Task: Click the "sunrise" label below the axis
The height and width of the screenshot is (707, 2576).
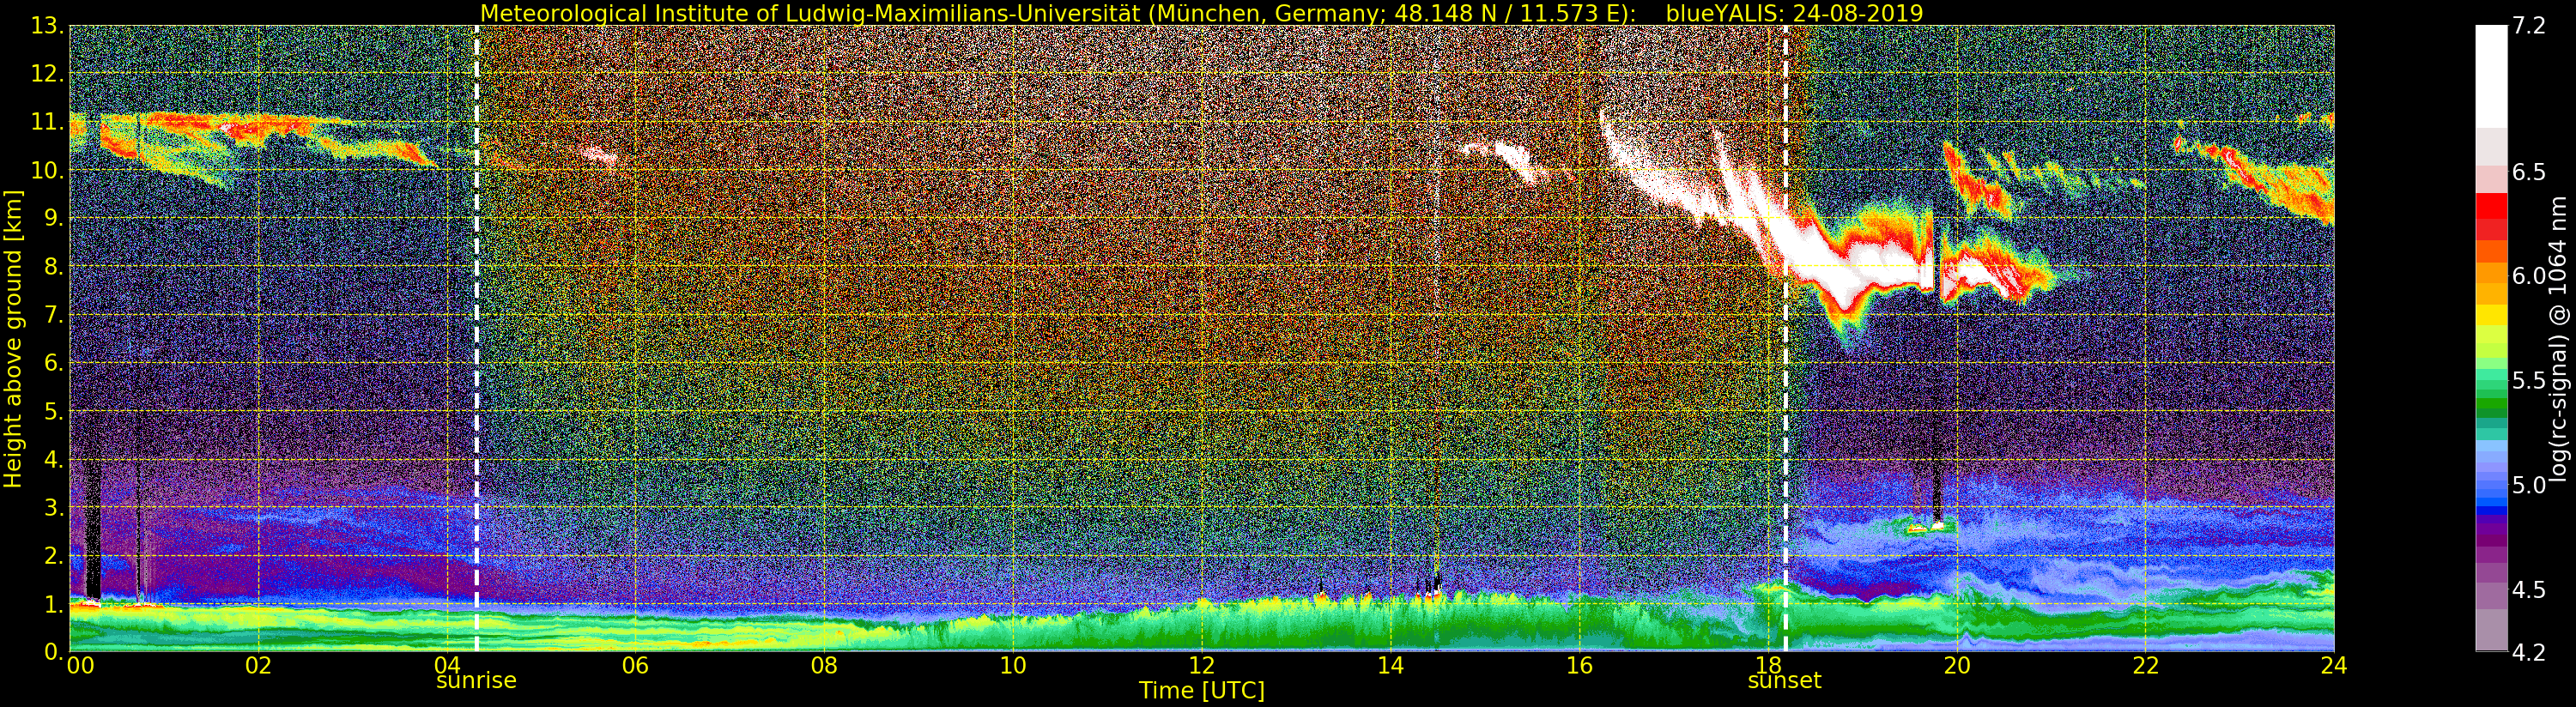Action: (476, 681)
